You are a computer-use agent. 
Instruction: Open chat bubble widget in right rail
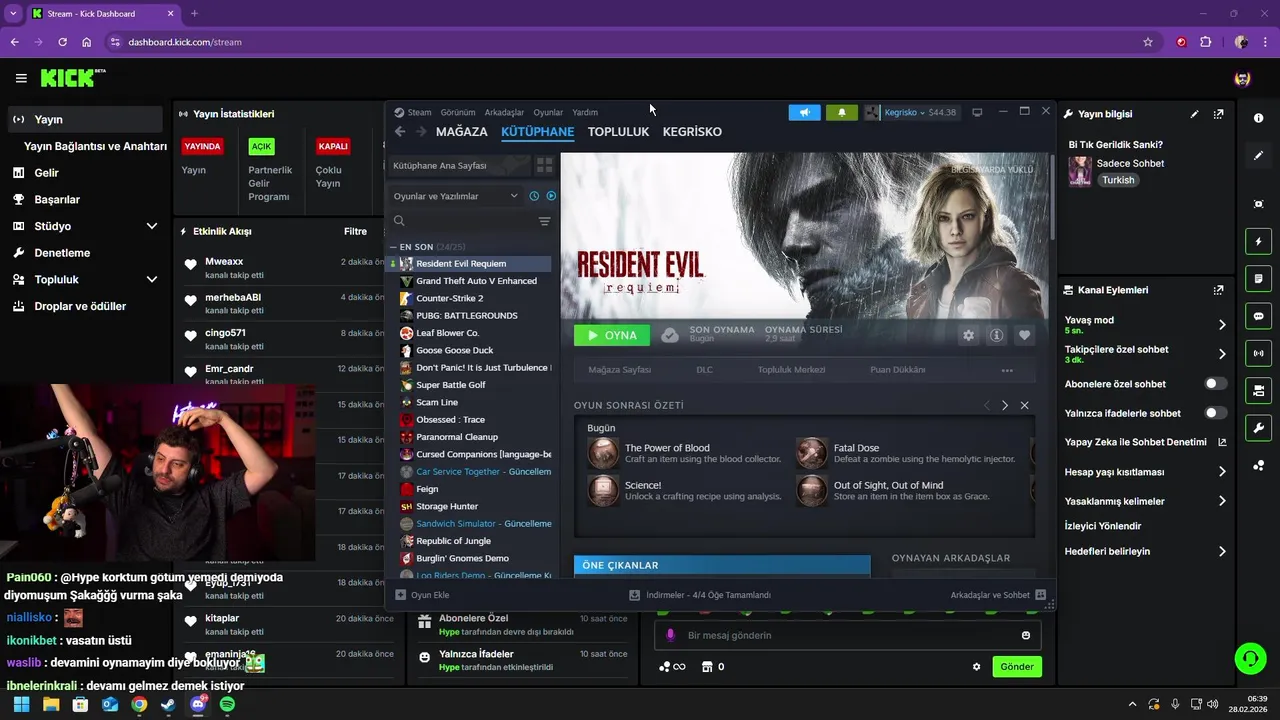tap(1258, 315)
